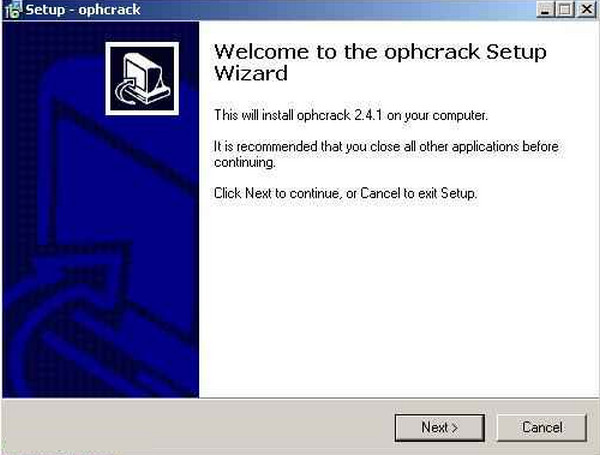Click the separator line above the buttons

[300, 398]
